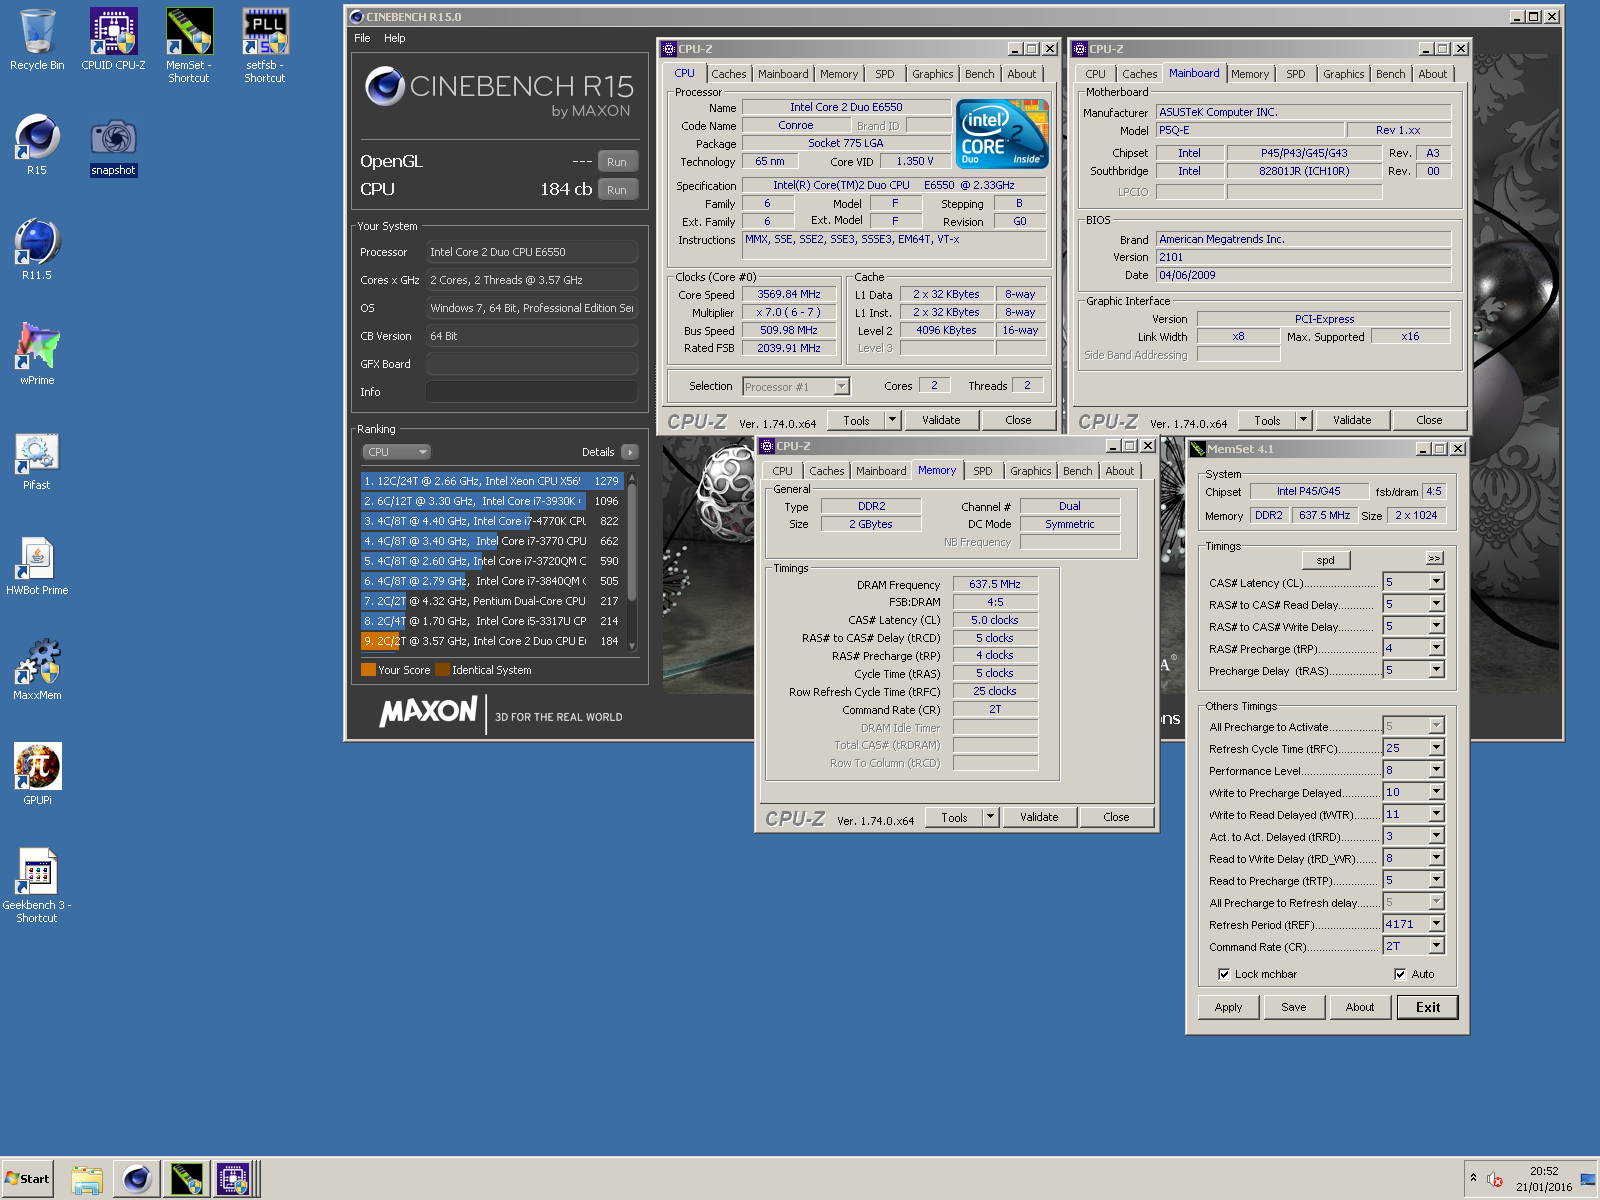Open the Recycle Bin desktop icon
Screen dimensions: 1600x1200
click(37, 40)
